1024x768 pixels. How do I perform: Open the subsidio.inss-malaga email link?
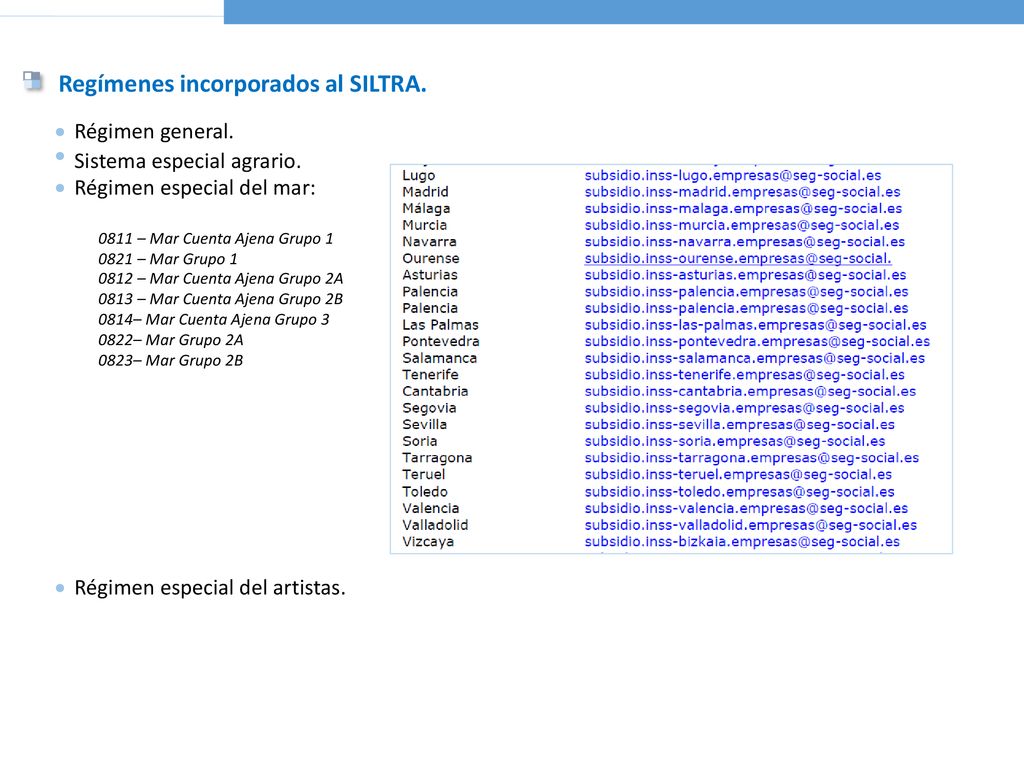click(x=743, y=208)
